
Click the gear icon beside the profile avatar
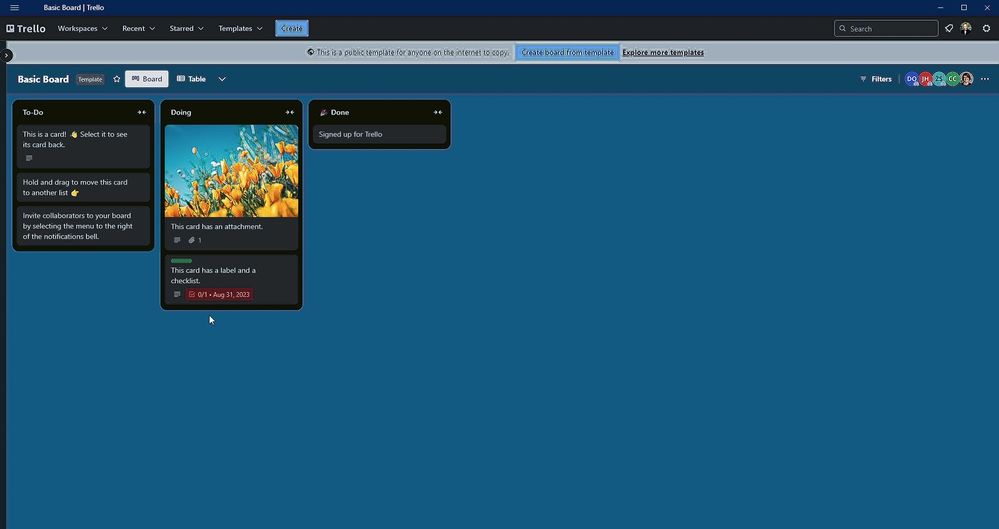986,29
